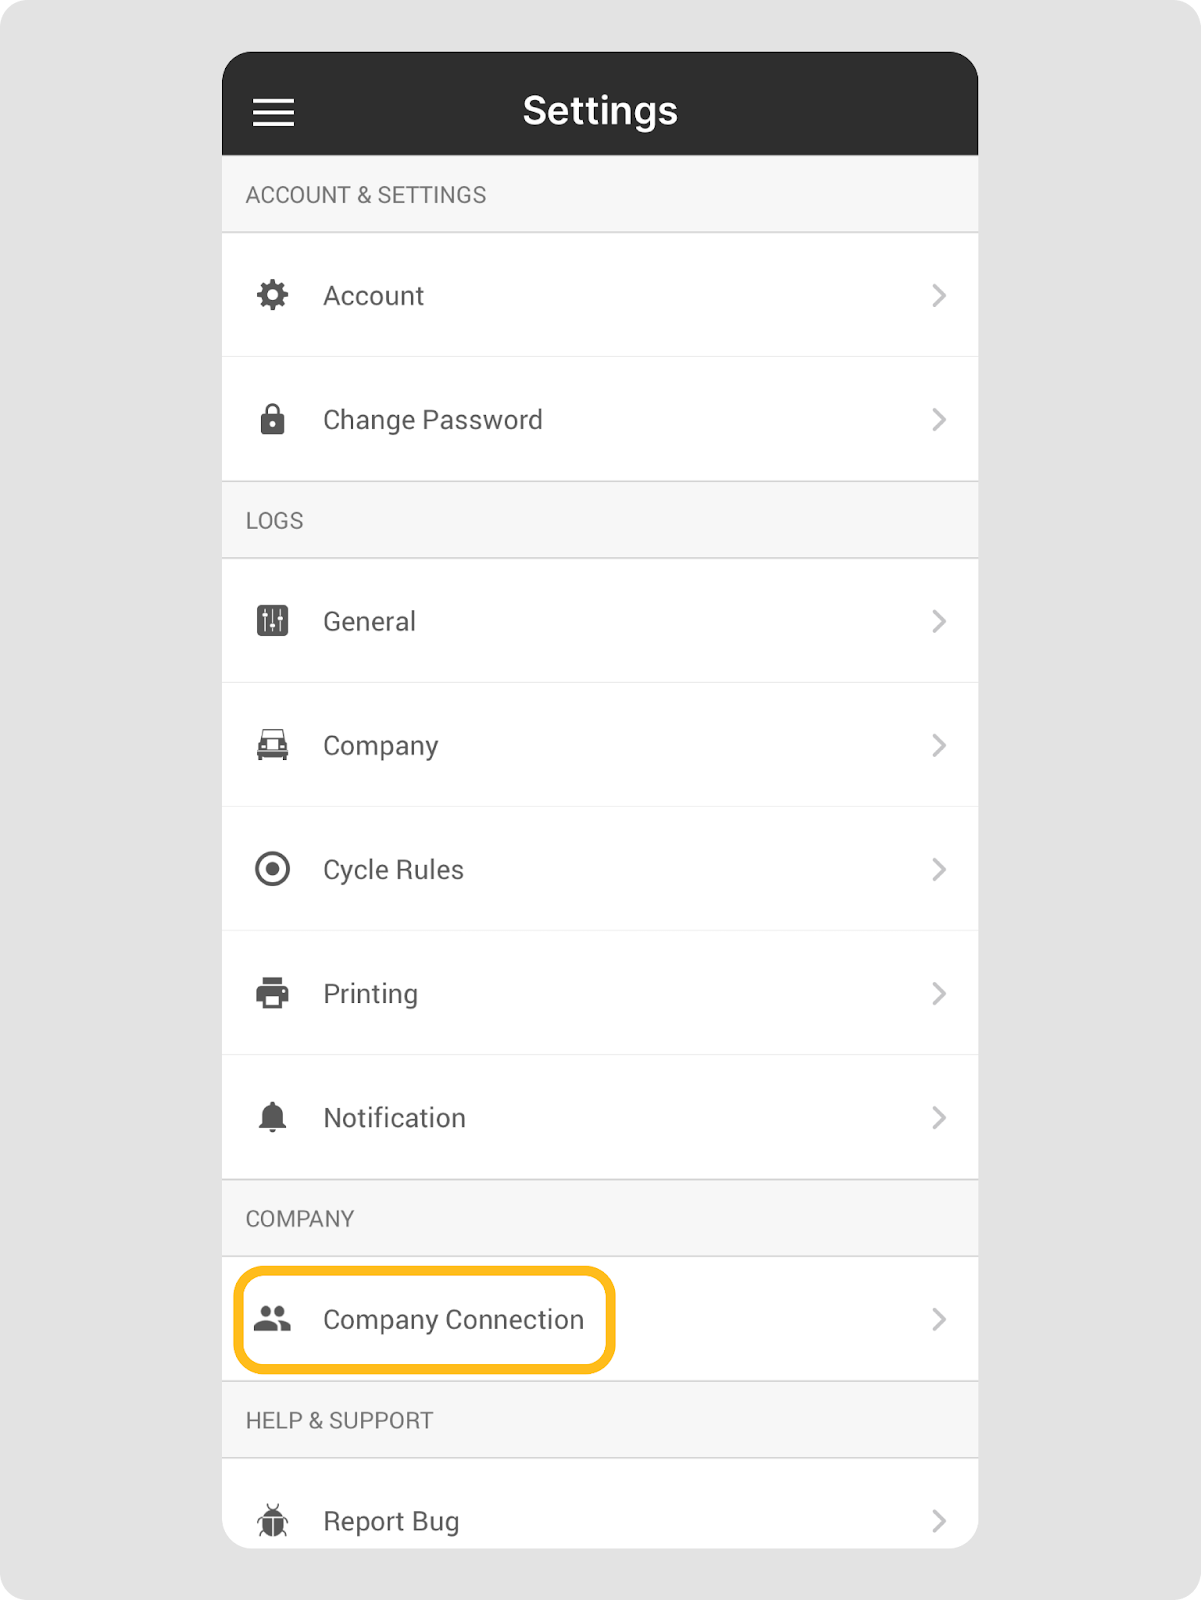Tap the Printing printer icon
The height and width of the screenshot is (1600, 1201).
tap(272, 993)
